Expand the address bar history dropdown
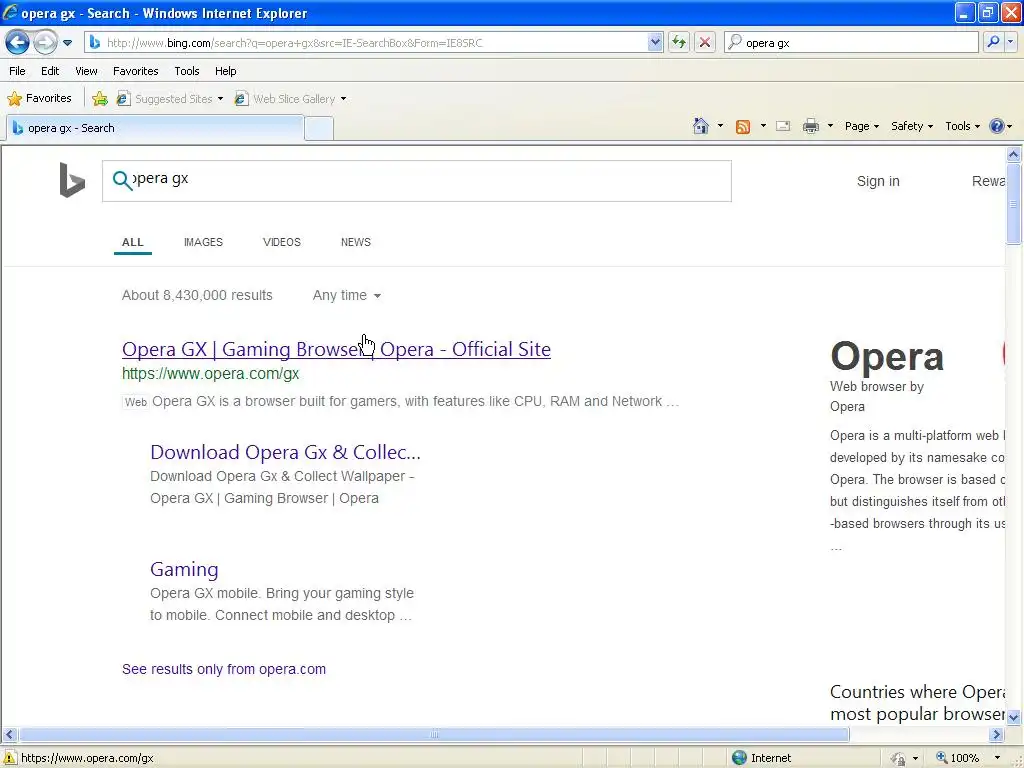This screenshot has height=768, width=1024. pos(655,43)
